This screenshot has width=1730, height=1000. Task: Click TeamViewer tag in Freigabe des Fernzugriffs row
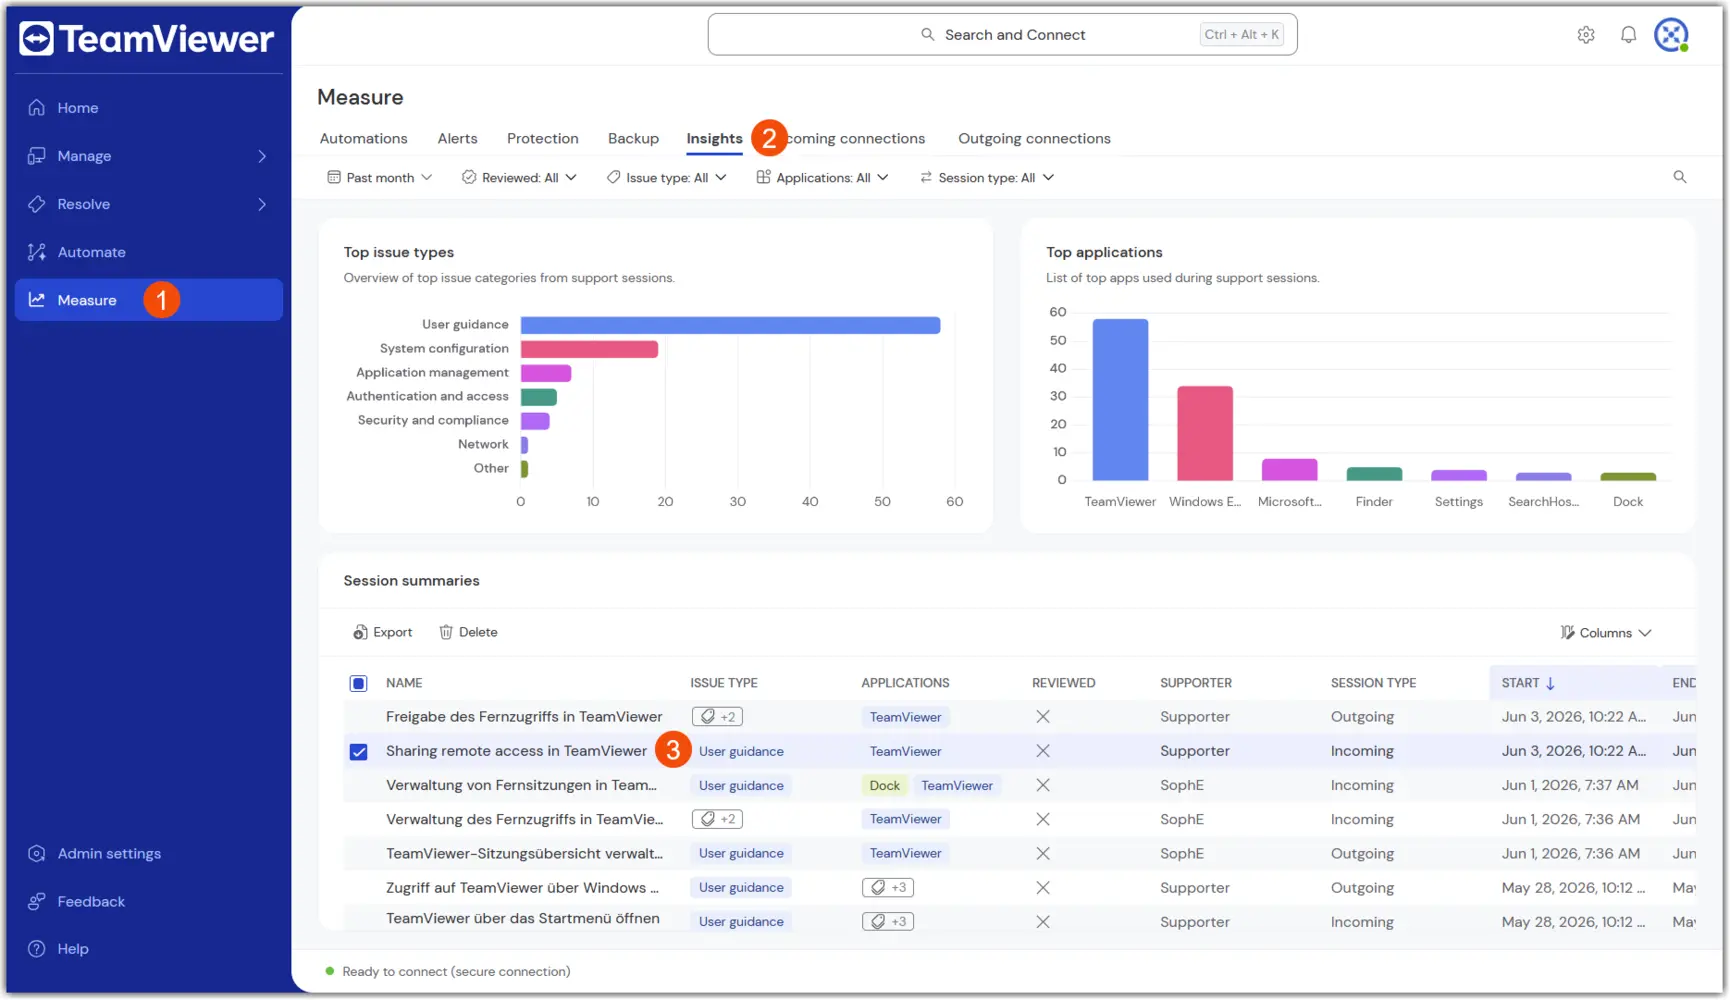point(905,717)
